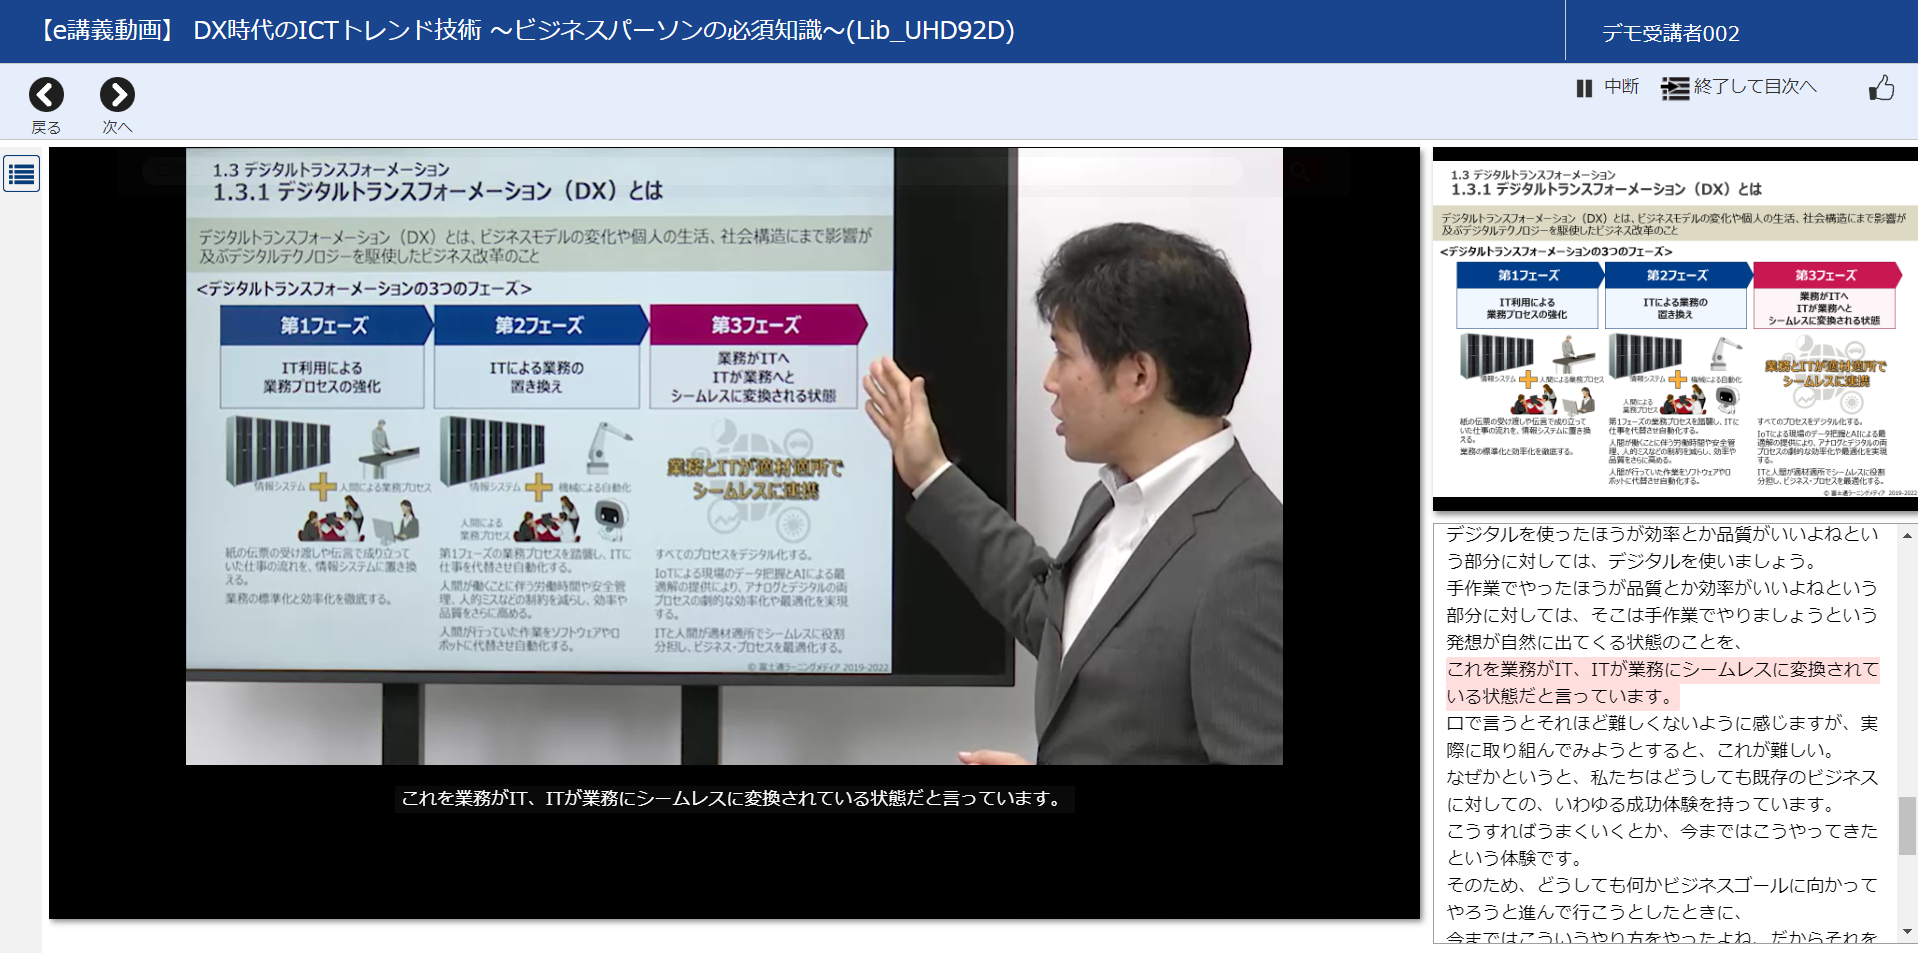Screen dimensions: 1918x953
Task: Jump to line なぜかというと、私たちは
Action: [x=1663, y=790]
